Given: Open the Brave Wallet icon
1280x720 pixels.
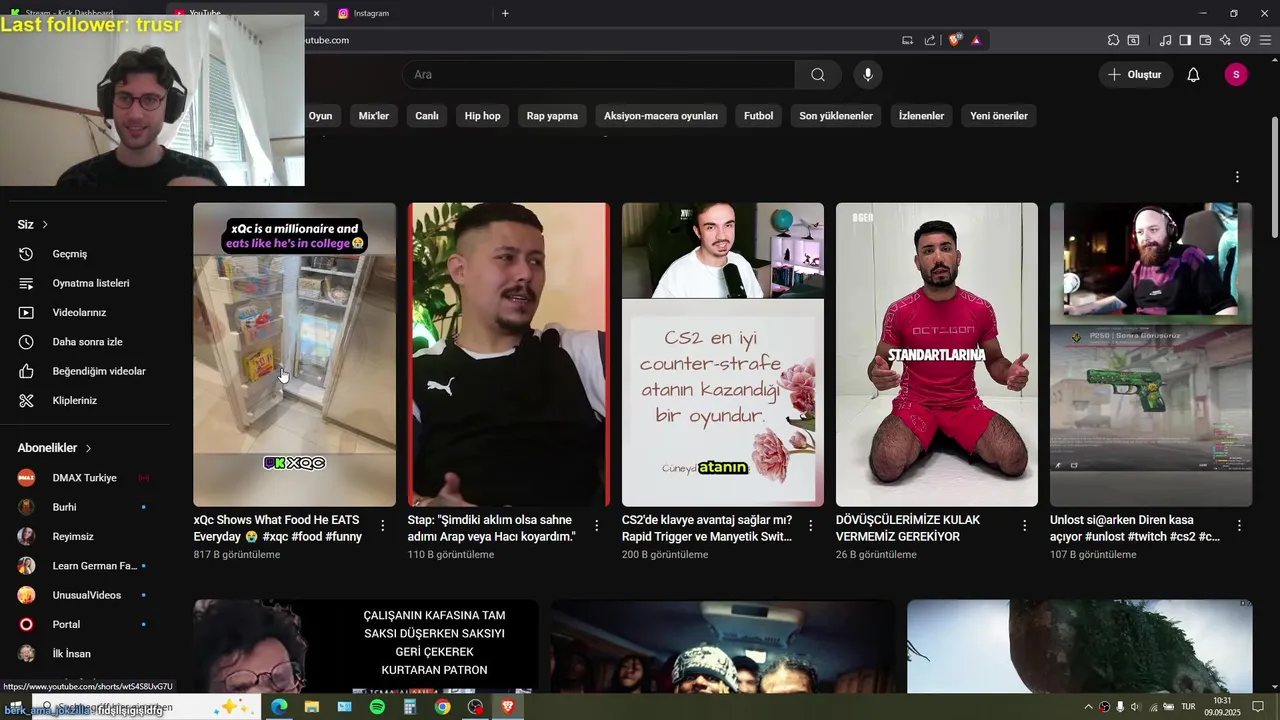Looking at the screenshot, I should coord(1205,40).
